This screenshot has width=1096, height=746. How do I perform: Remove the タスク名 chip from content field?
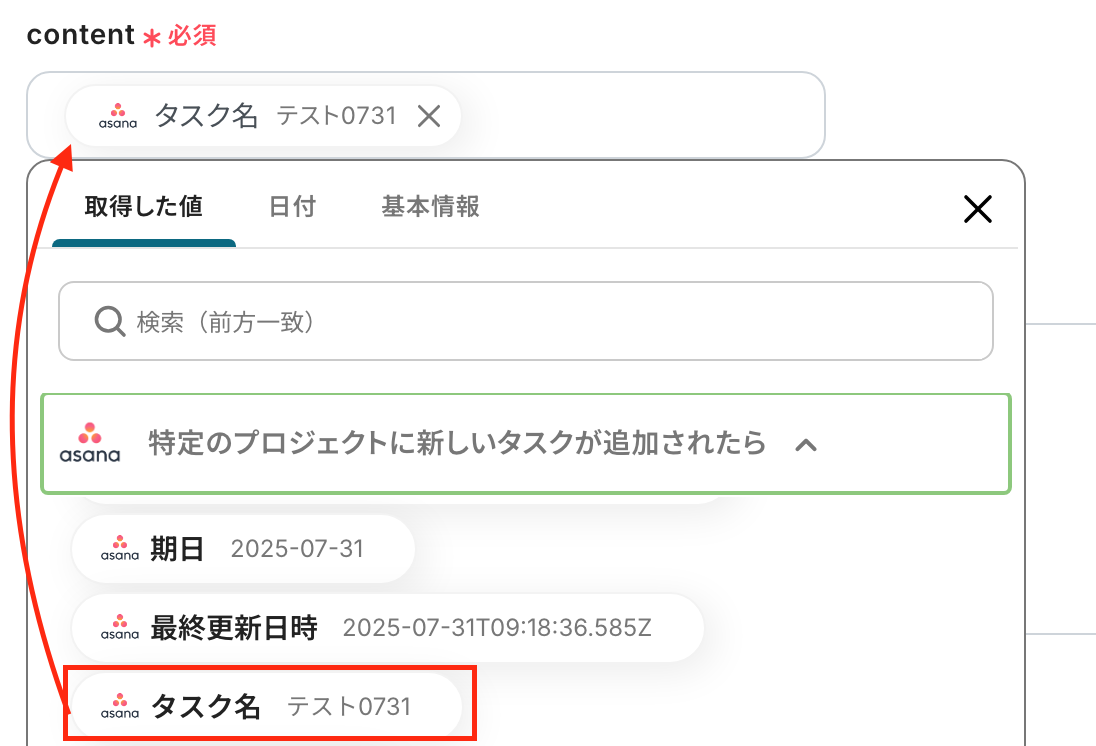[x=429, y=117]
